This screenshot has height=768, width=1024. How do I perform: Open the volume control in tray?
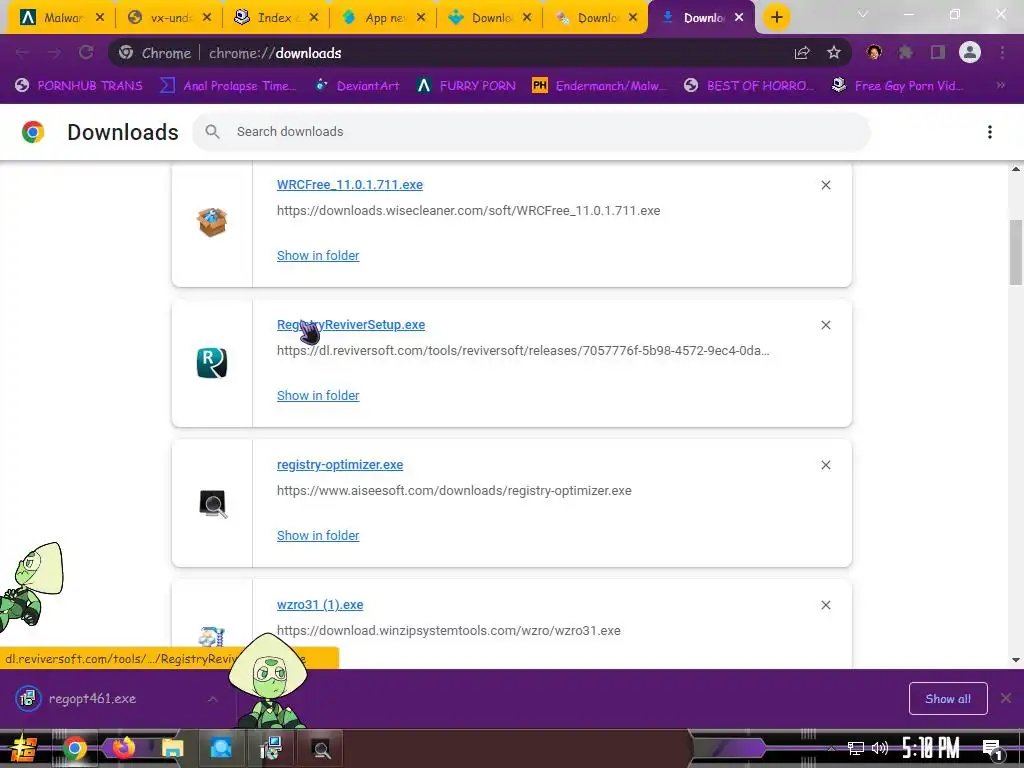coord(880,748)
